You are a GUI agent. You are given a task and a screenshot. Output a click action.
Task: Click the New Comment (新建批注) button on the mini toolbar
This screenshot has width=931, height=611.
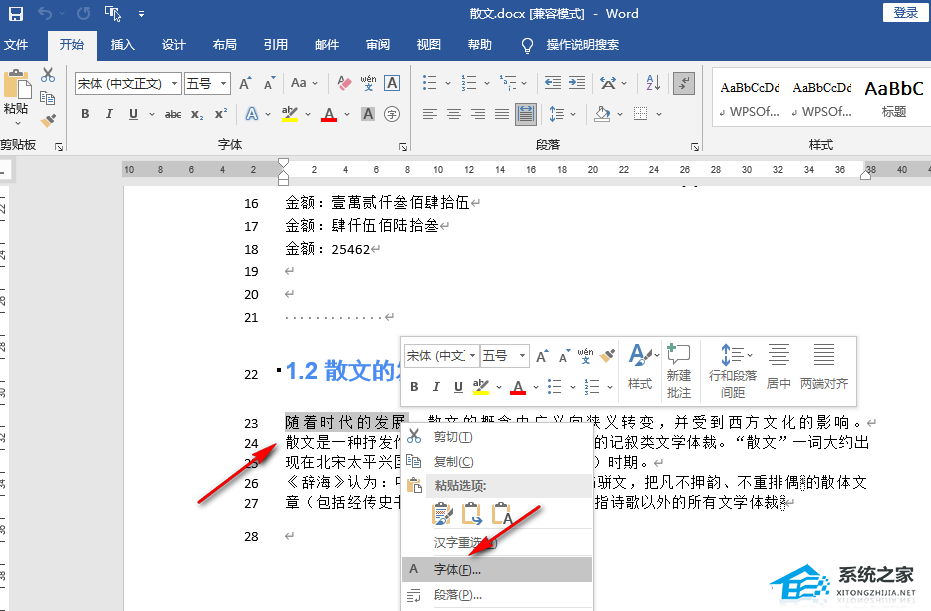coord(679,368)
